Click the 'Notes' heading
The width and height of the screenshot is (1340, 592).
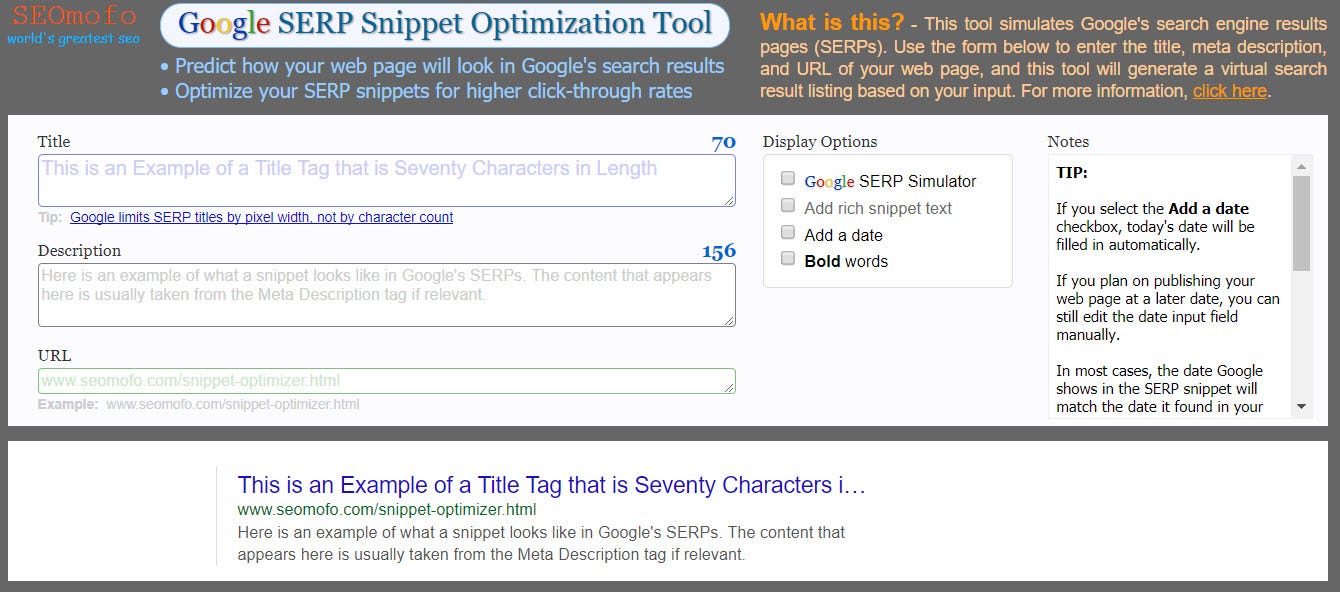[x=1068, y=142]
